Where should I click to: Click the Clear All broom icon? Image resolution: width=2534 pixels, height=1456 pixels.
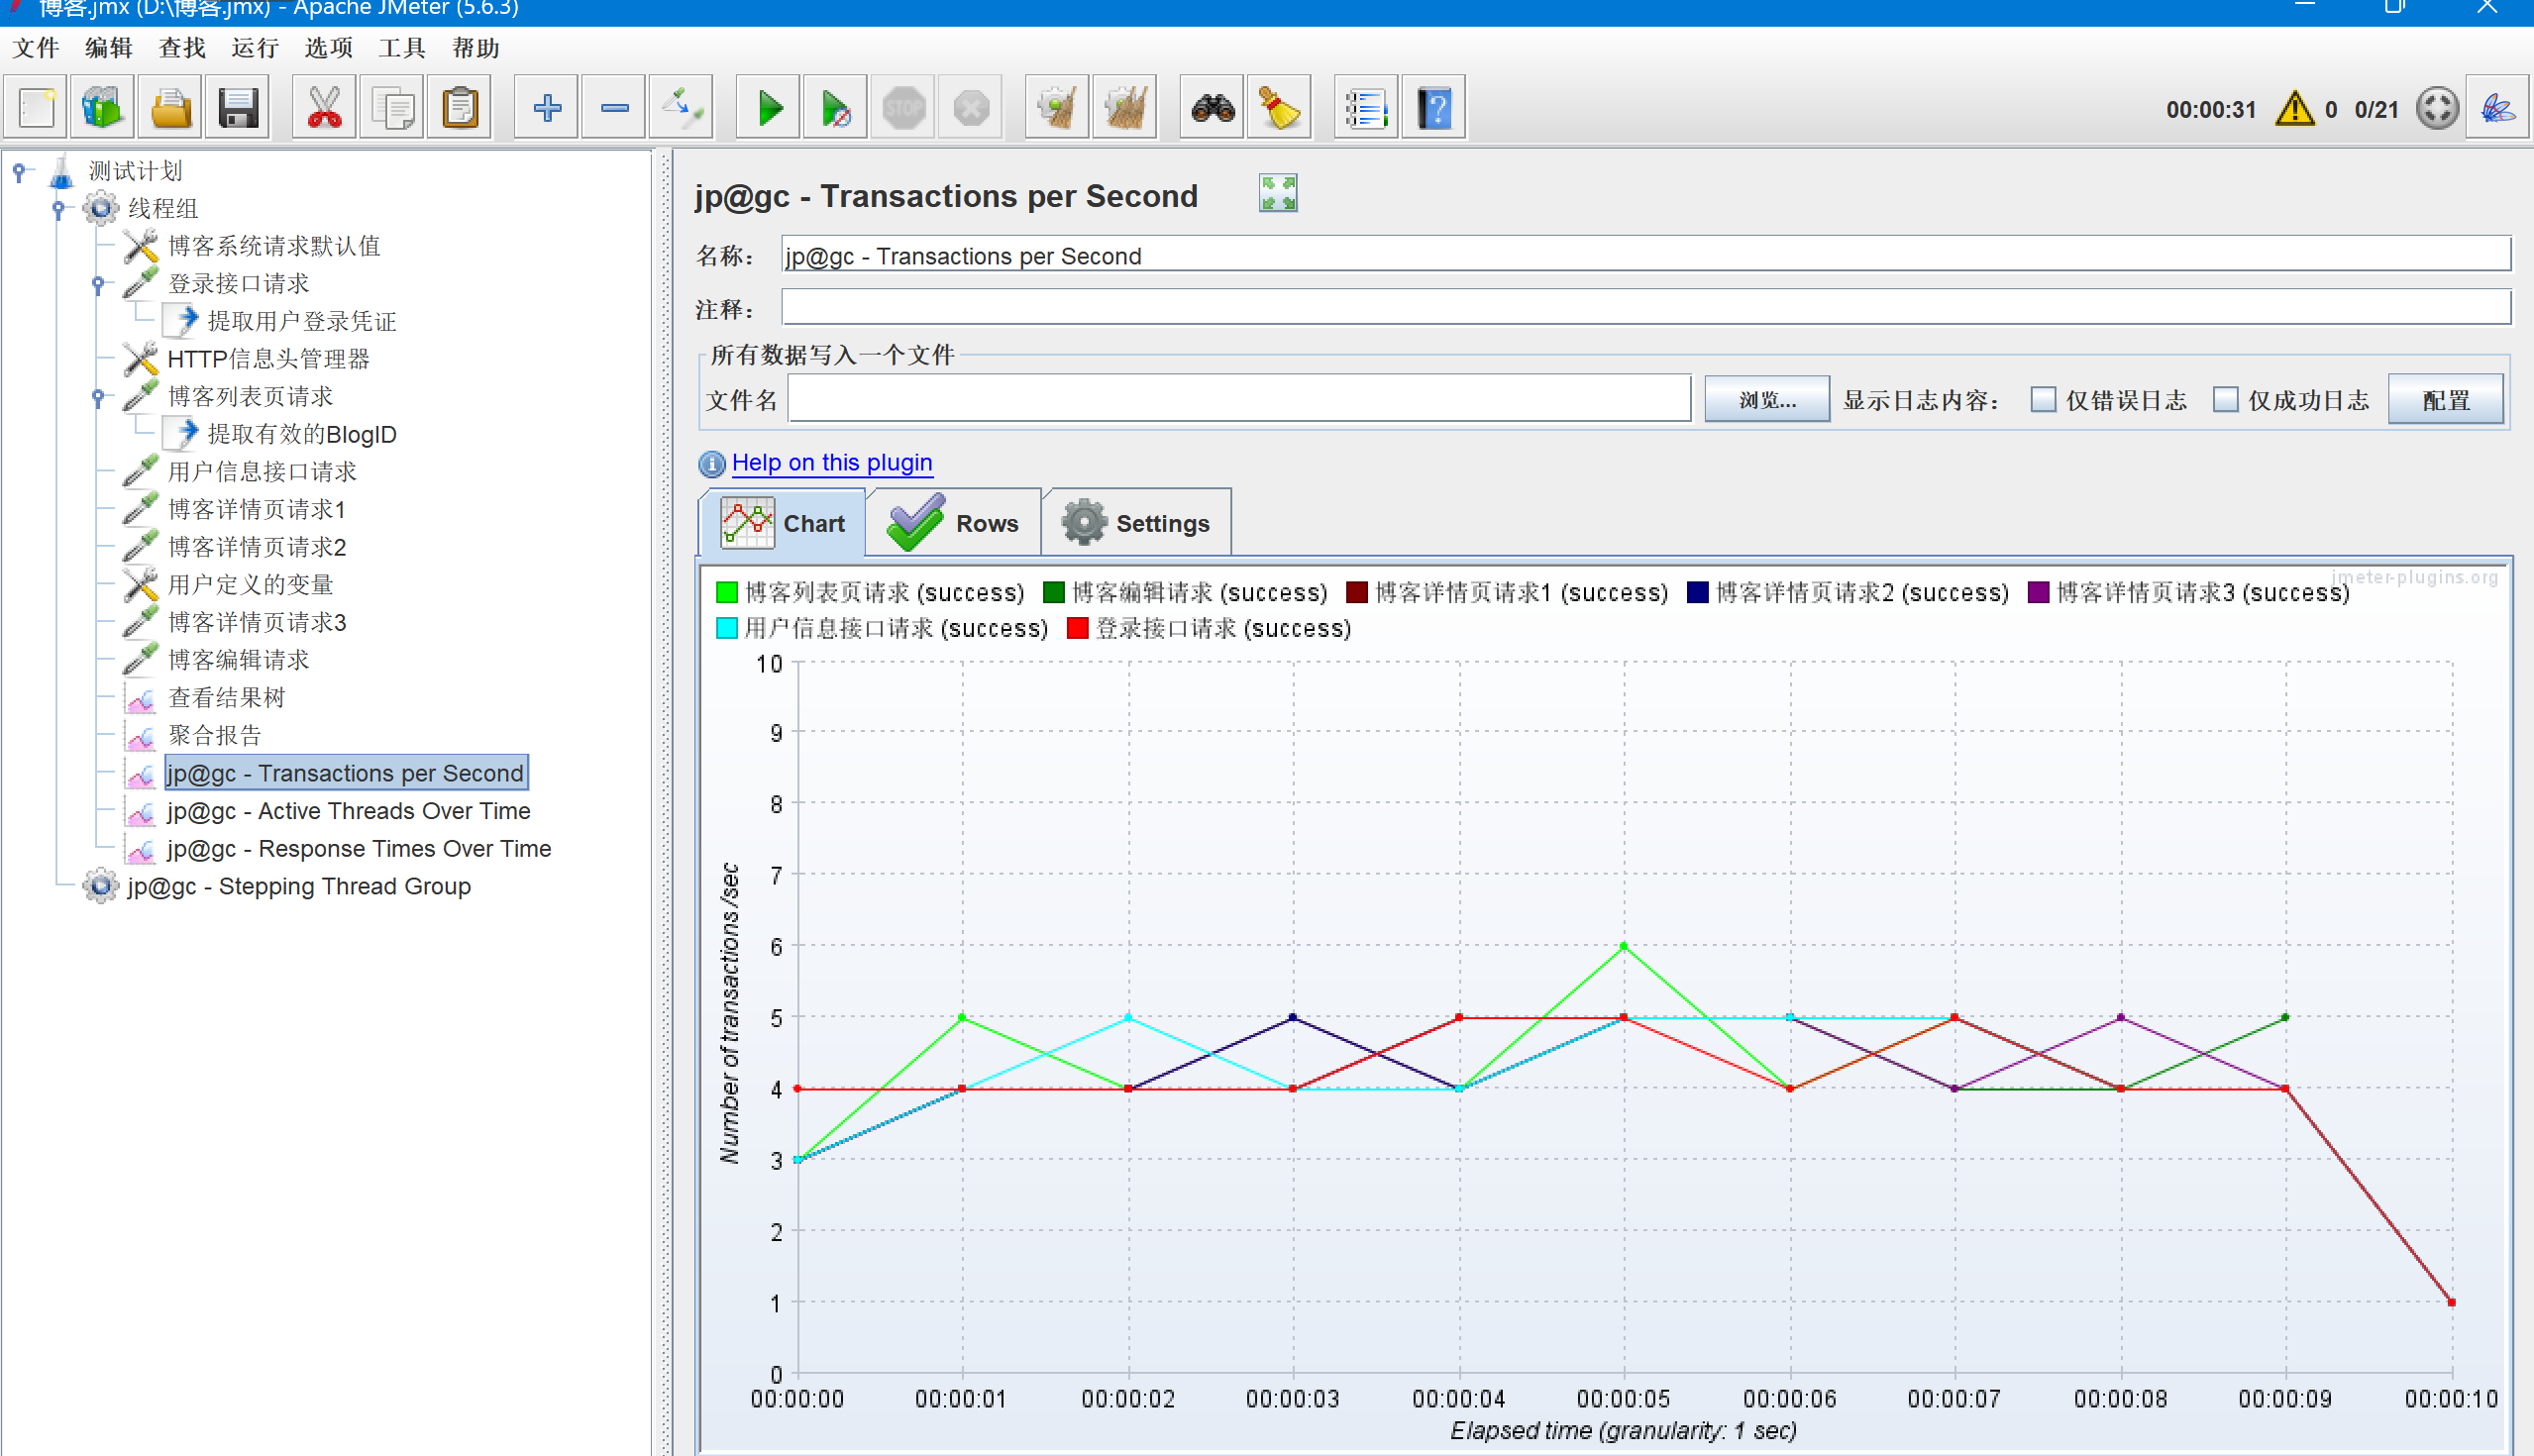click(1125, 108)
